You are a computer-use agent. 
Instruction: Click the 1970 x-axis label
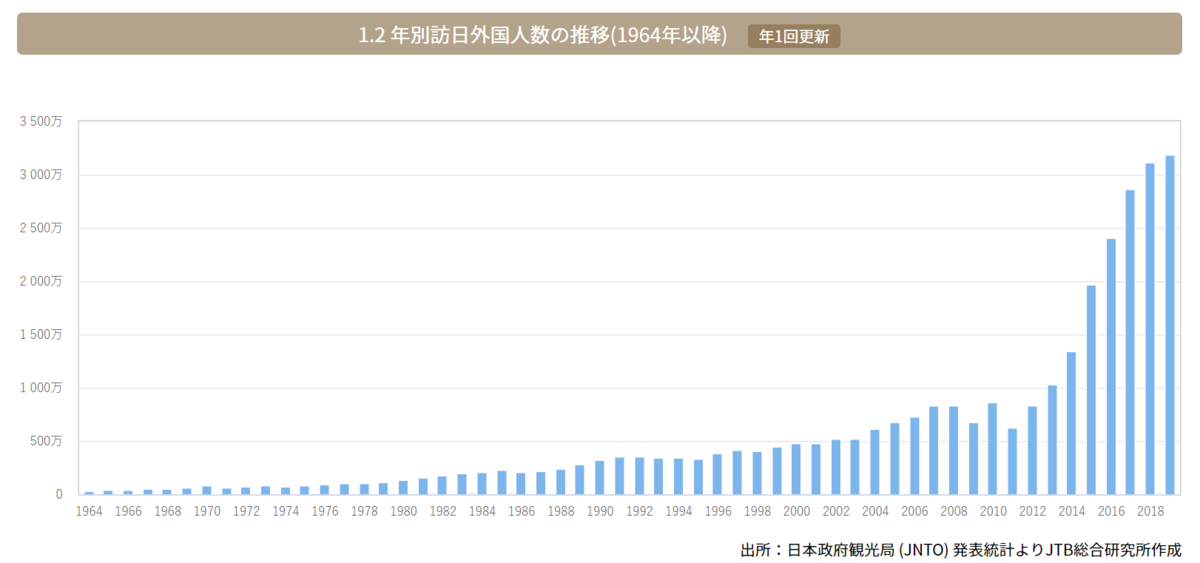pyautogui.click(x=207, y=511)
